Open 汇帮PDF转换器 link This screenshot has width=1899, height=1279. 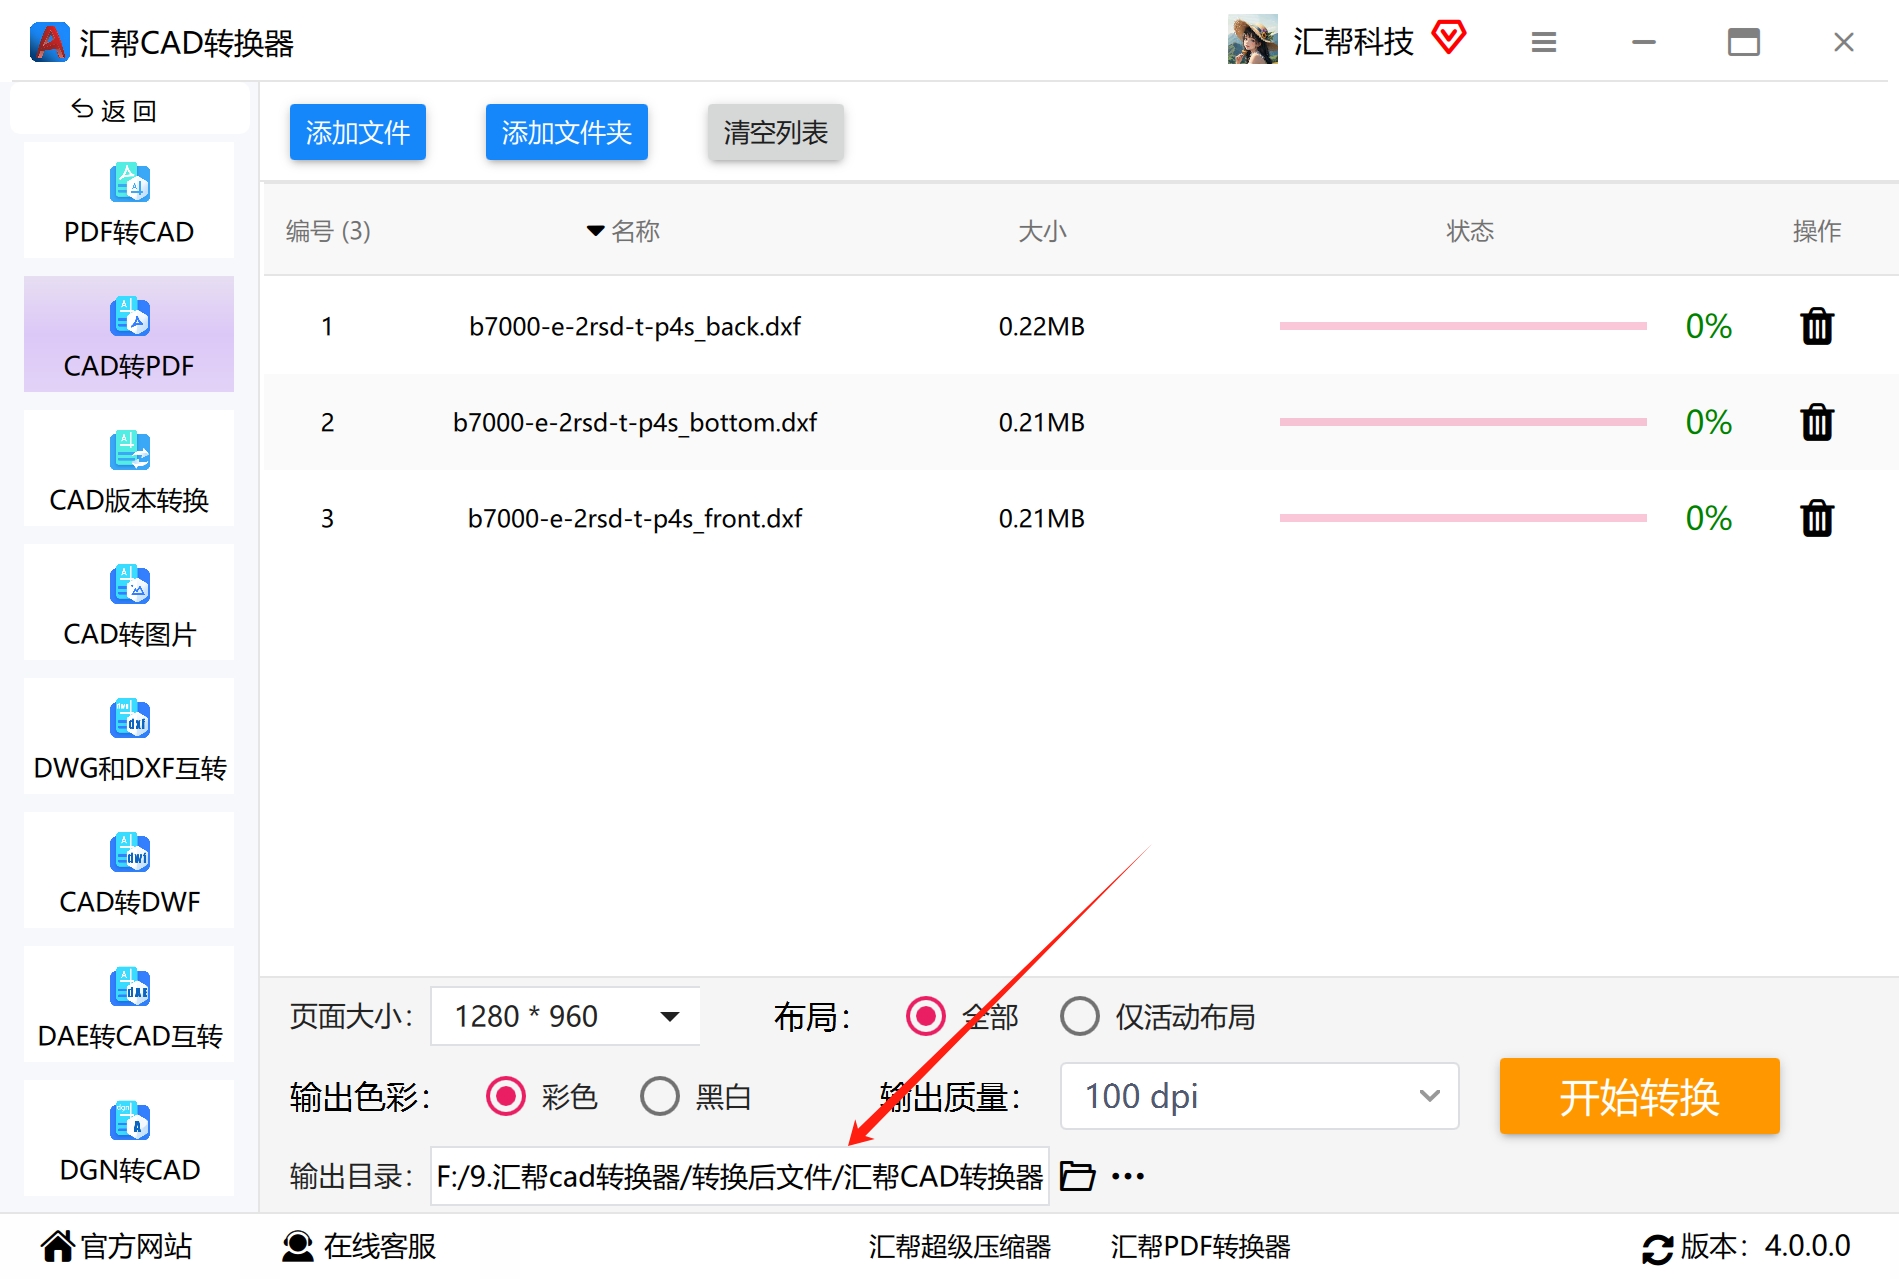coord(1201,1246)
